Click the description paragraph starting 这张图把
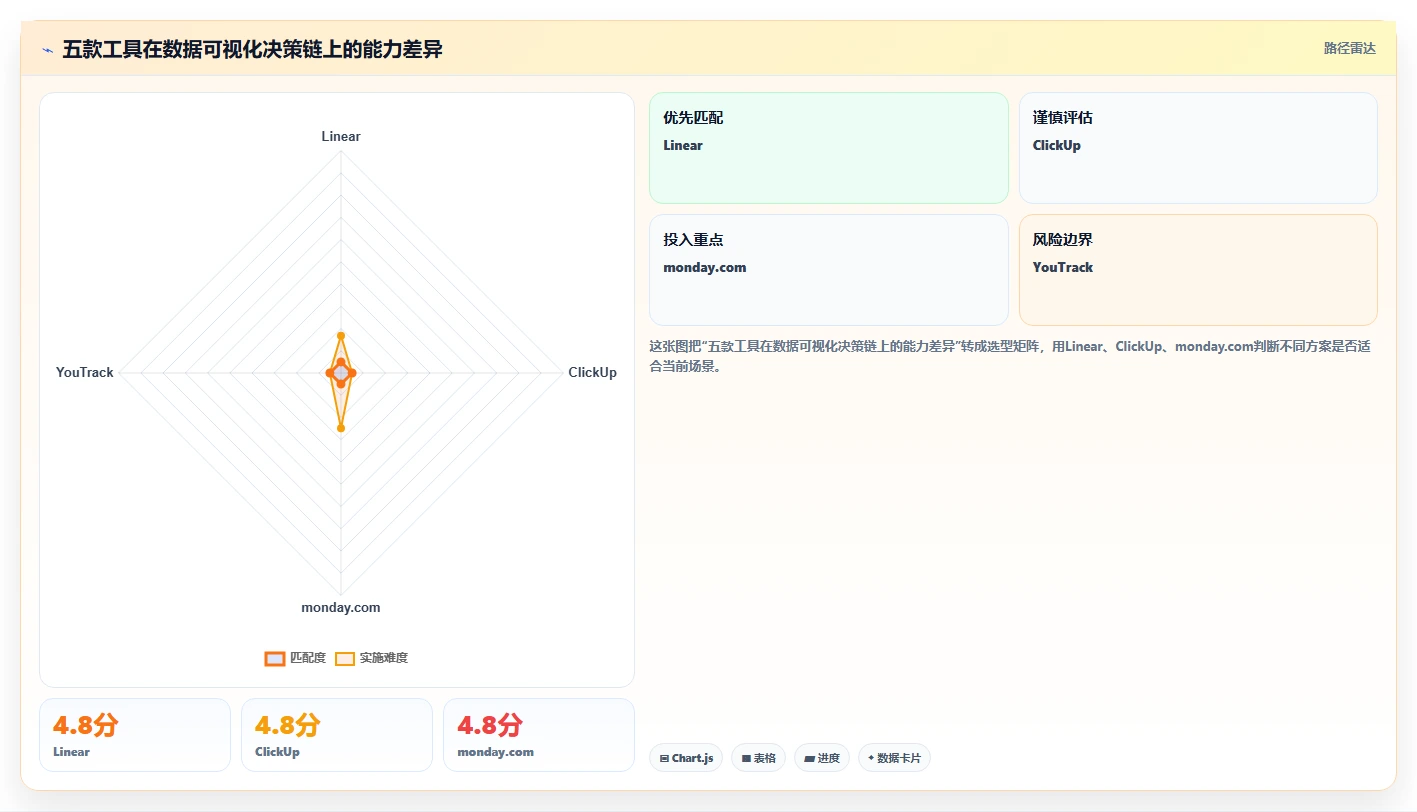The width and height of the screenshot is (1417, 812). (1010, 356)
